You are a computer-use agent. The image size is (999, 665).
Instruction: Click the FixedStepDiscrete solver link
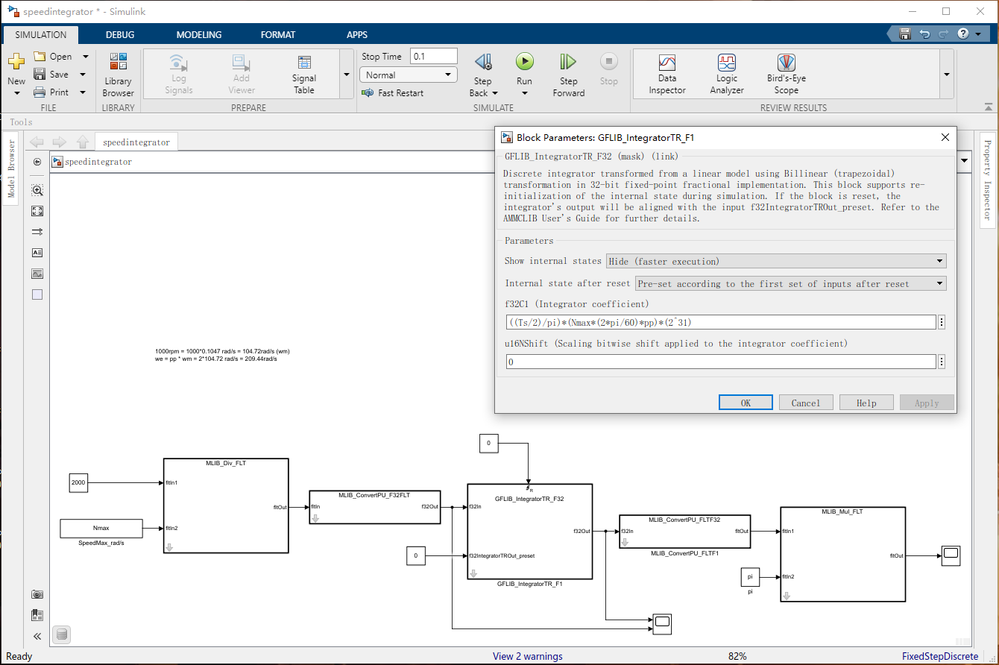click(940, 656)
